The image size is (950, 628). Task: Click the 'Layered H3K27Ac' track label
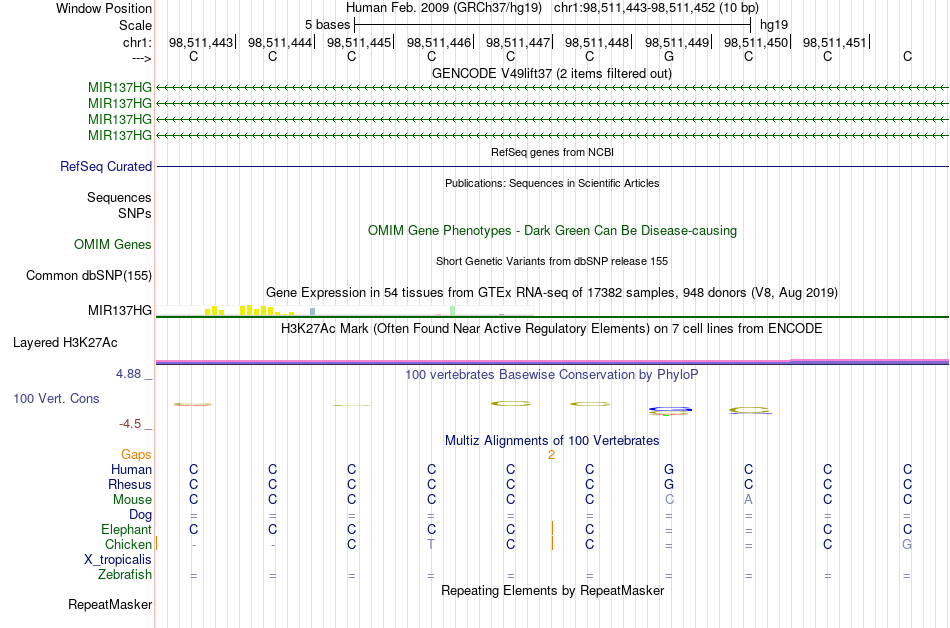coord(65,343)
